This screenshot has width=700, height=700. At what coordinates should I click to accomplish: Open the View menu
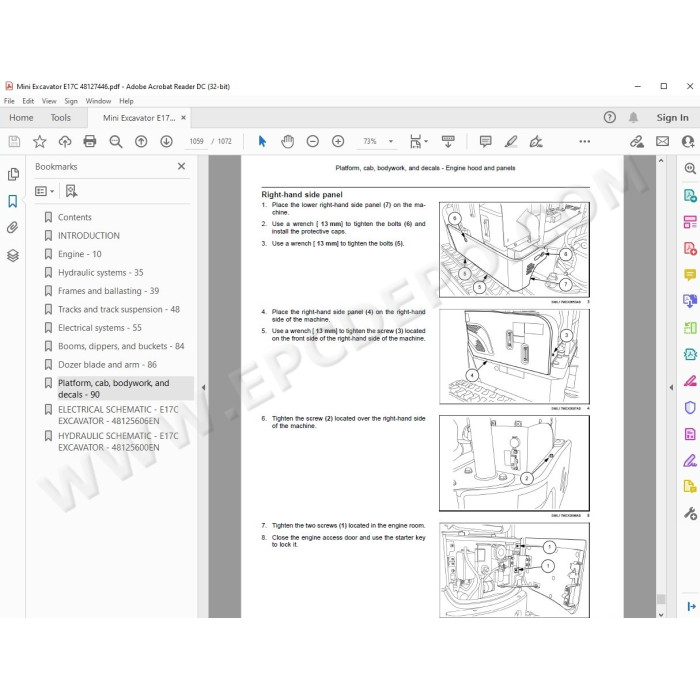[x=49, y=101]
